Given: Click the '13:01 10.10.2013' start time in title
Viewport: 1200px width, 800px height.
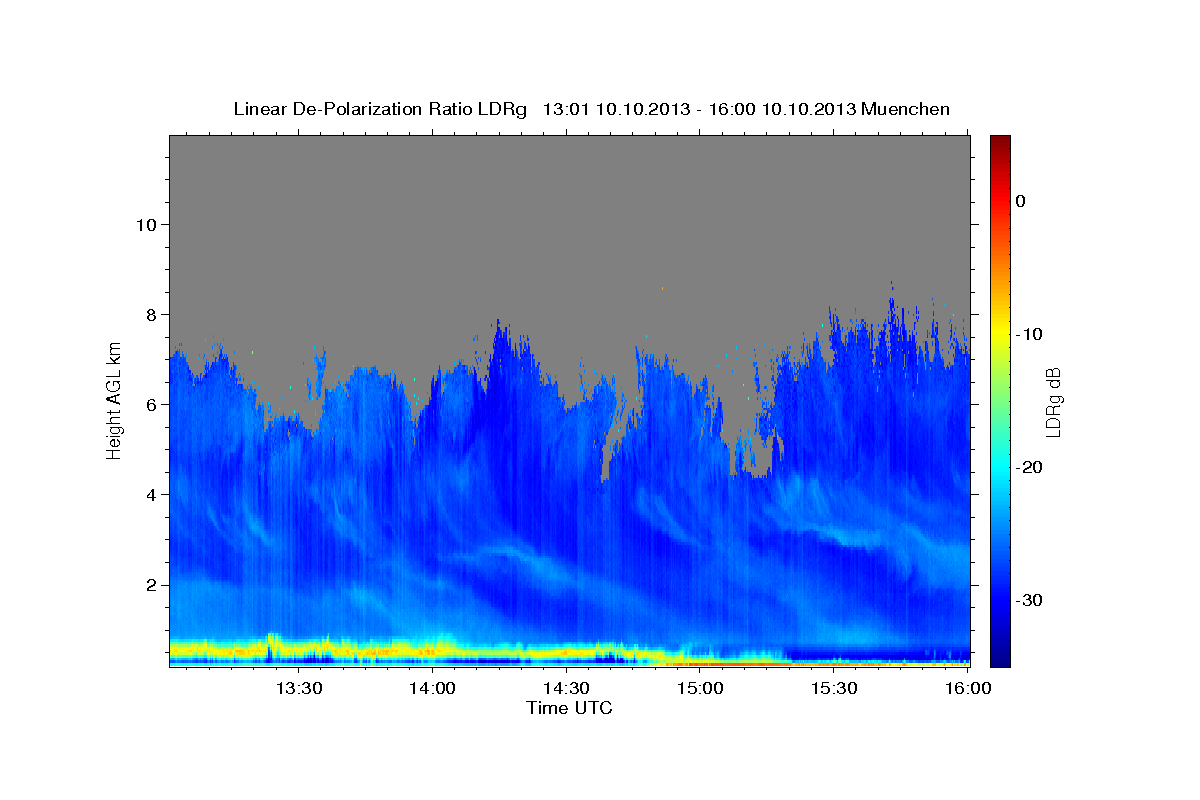Looking at the screenshot, I should [616, 109].
